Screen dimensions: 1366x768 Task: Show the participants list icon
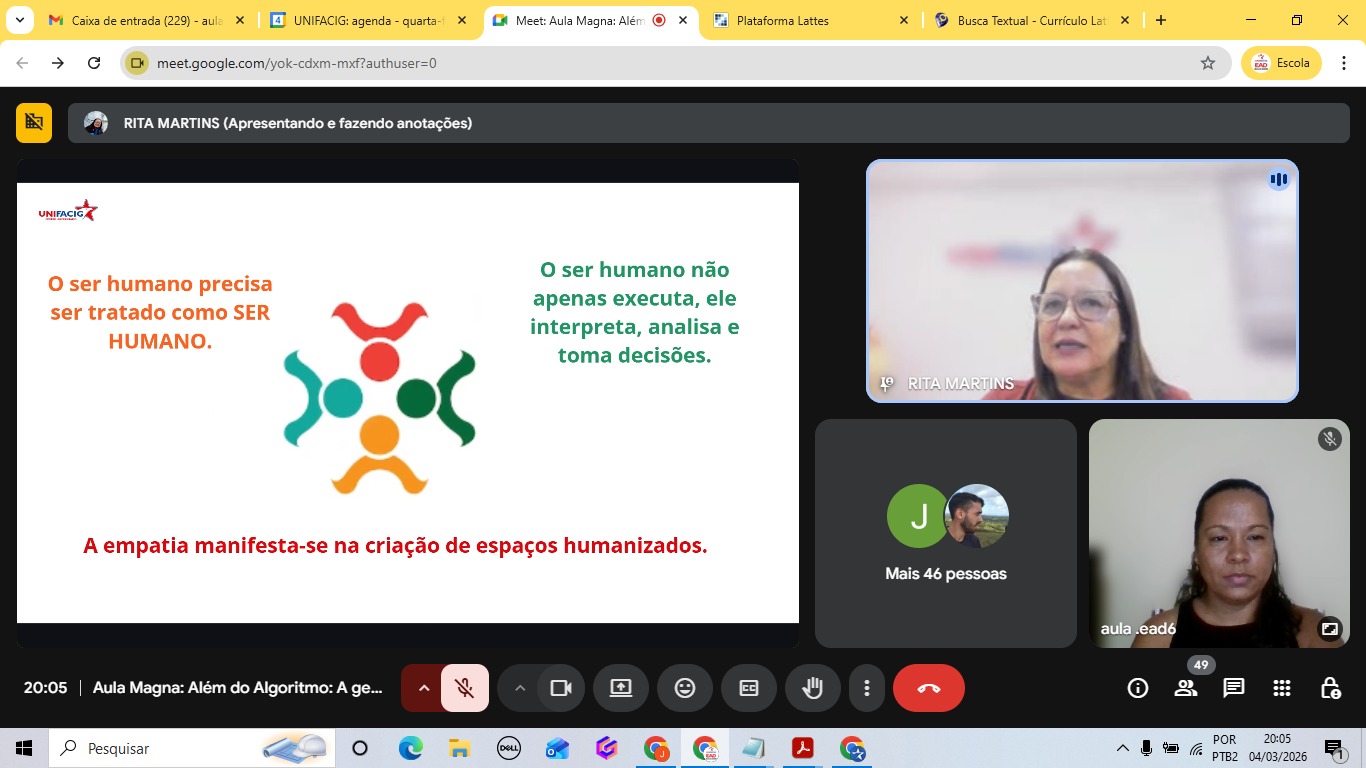[x=1186, y=688]
